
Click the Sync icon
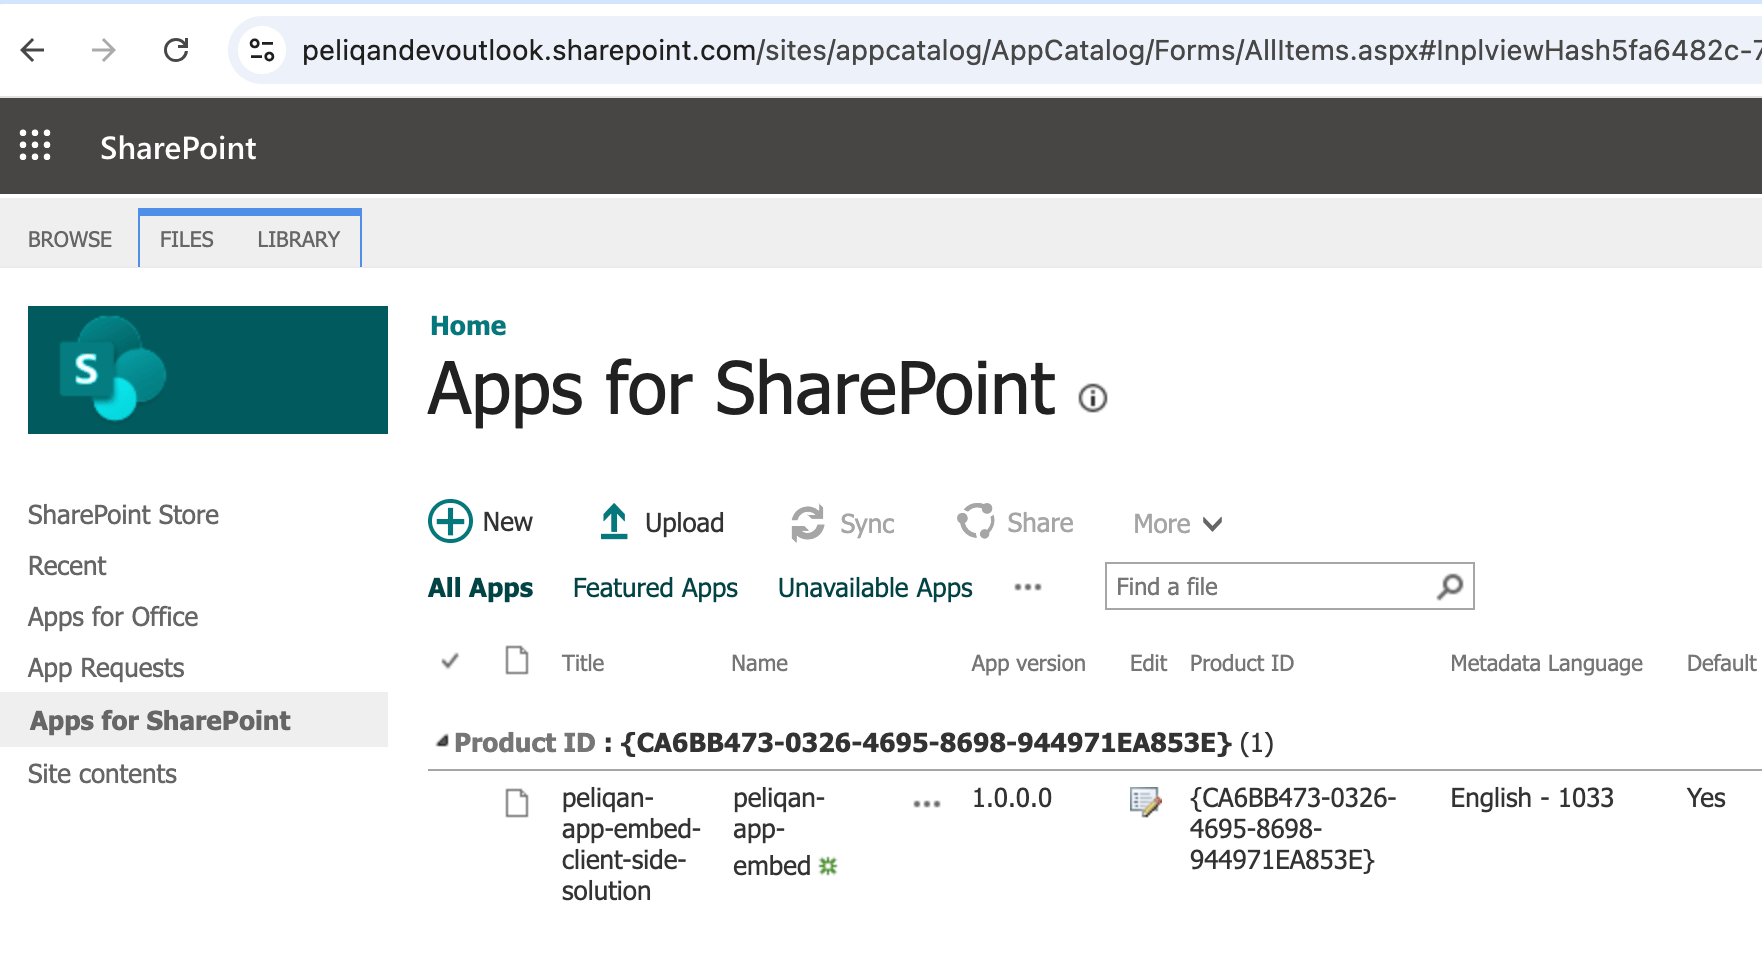(x=808, y=523)
